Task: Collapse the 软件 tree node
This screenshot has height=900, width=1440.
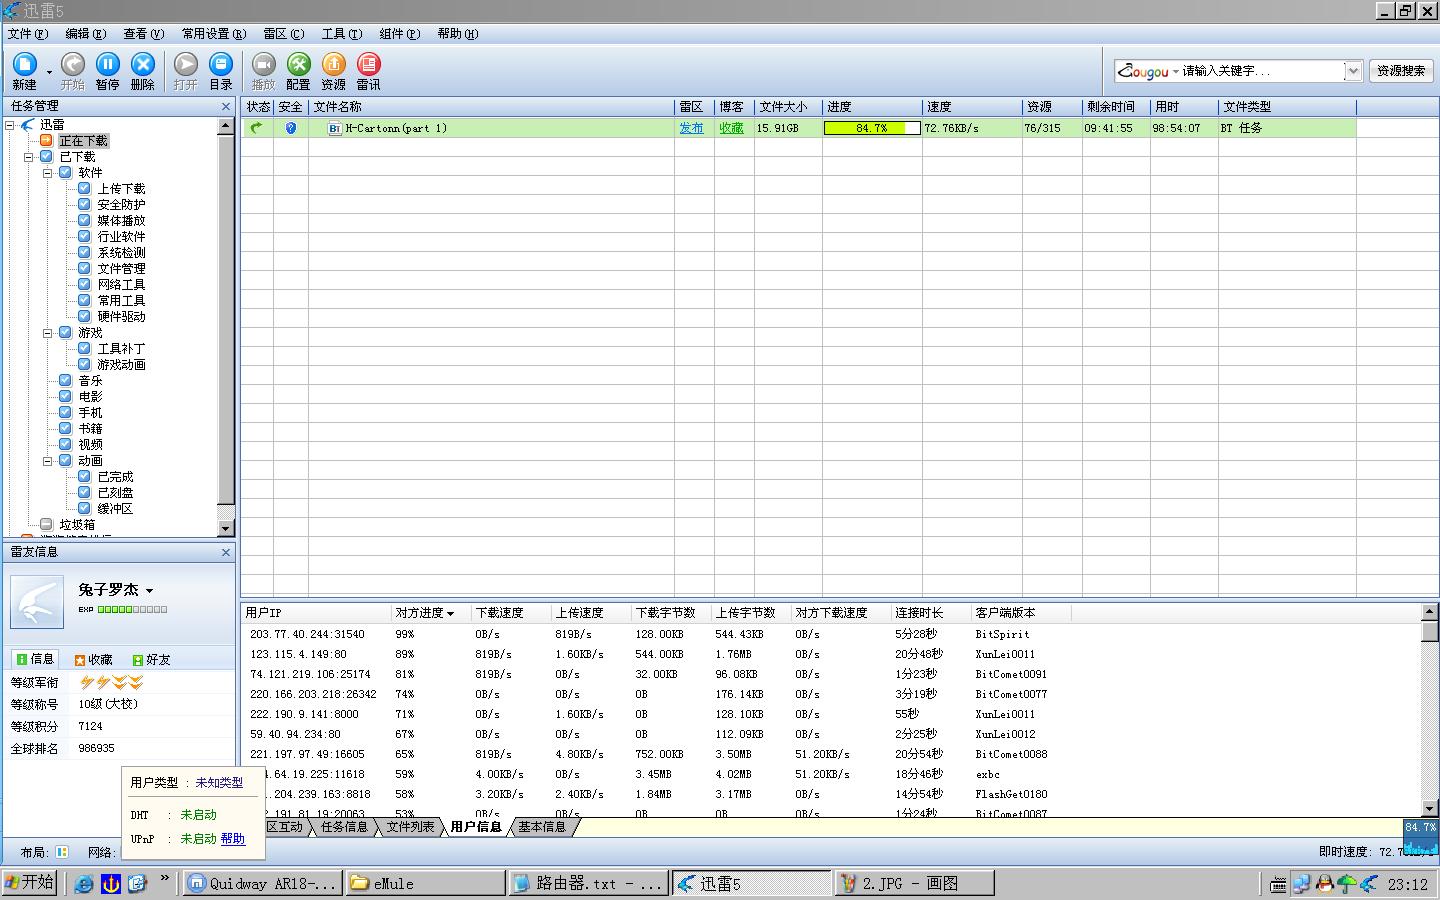Action: (x=47, y=173)
